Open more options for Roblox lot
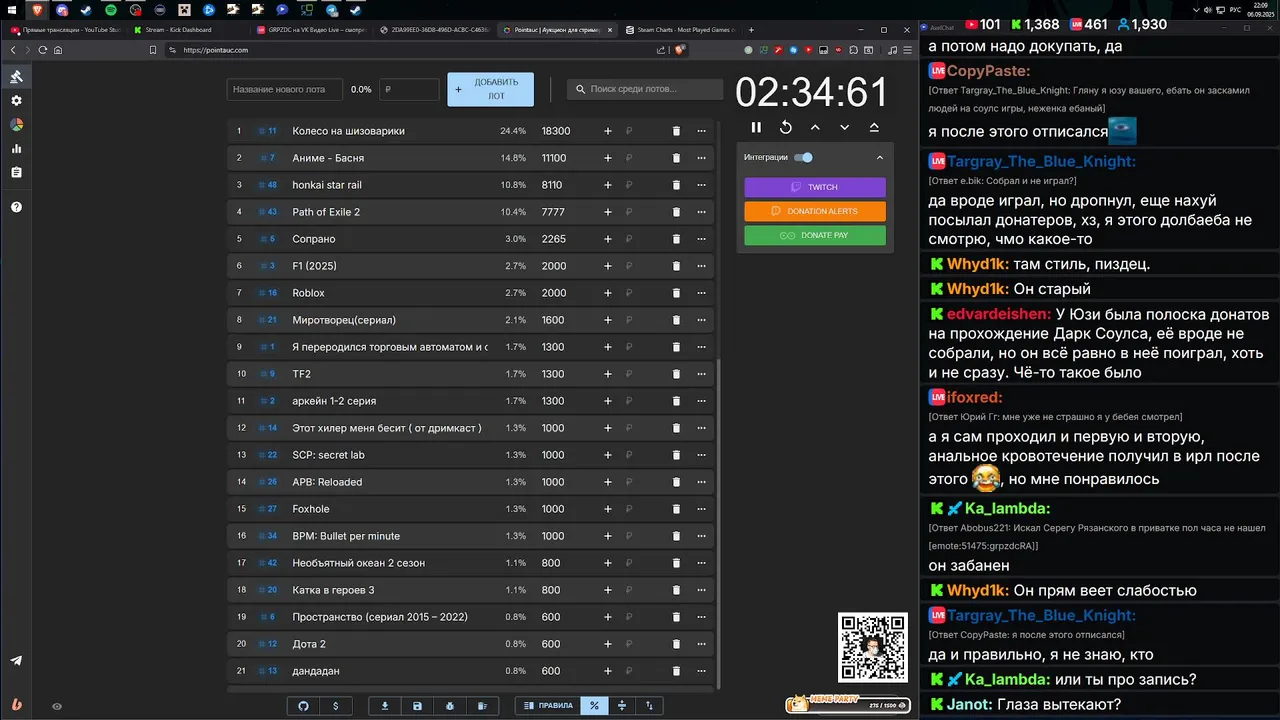Viewport: 1280px width, 720px height. pos(701,293)
